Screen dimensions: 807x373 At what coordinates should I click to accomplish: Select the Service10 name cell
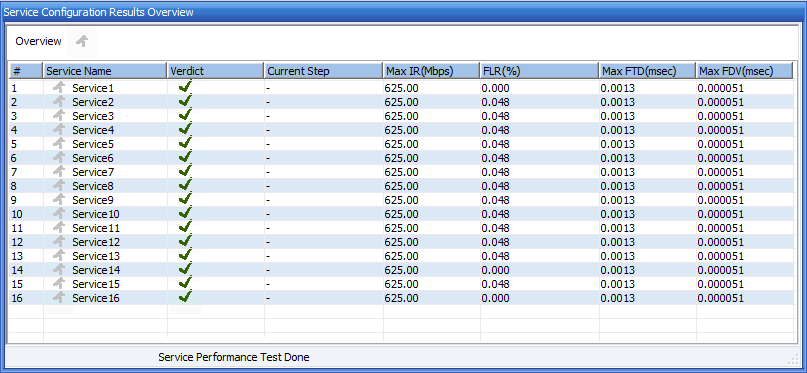coord(96,214)
